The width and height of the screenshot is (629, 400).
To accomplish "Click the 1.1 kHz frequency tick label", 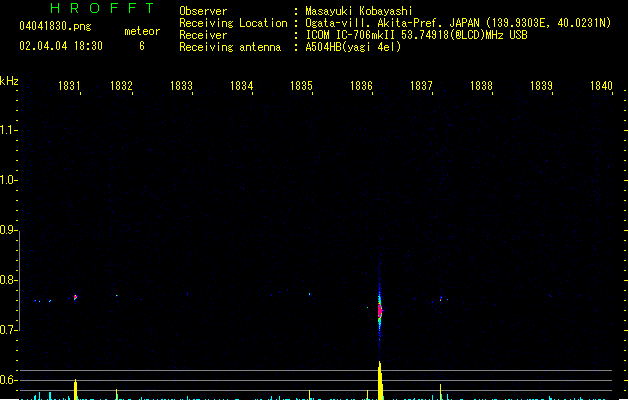I will pyautogui.click(x=7, y=130).
